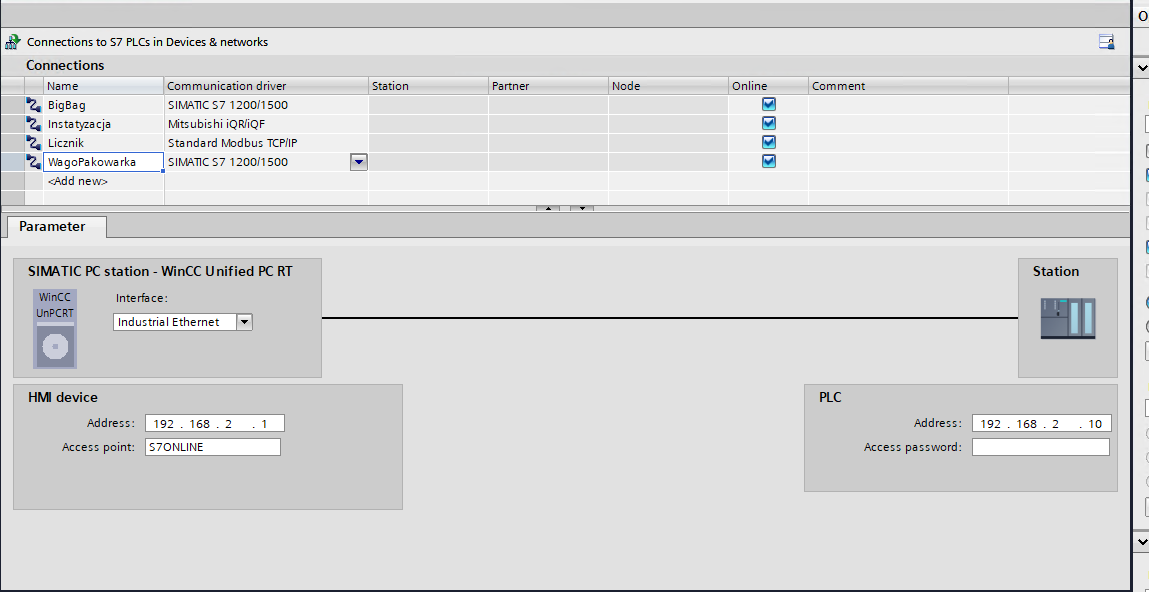Click the WinCC UnPCRT device icon

55,328
